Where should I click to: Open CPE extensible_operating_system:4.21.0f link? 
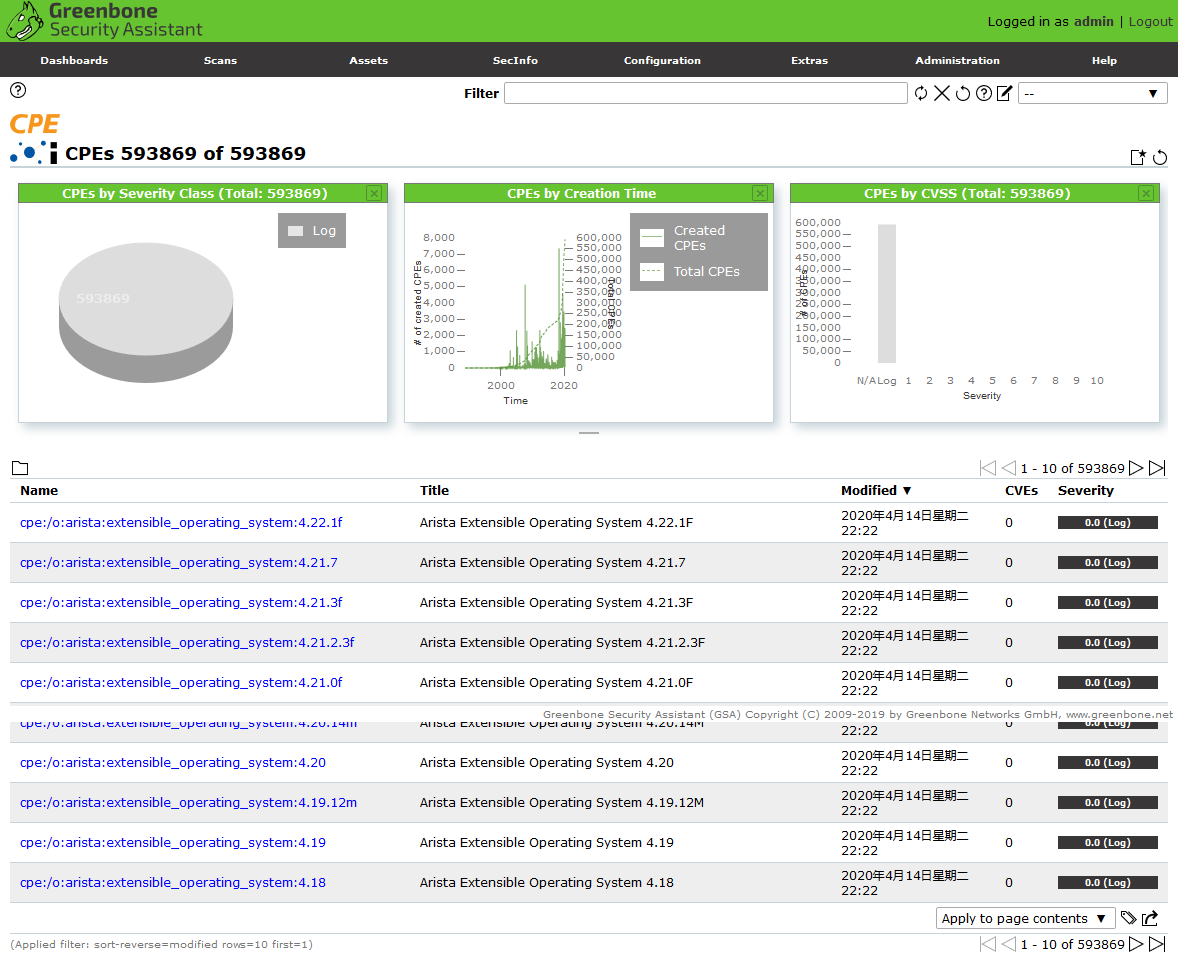(x=181, y=682)
